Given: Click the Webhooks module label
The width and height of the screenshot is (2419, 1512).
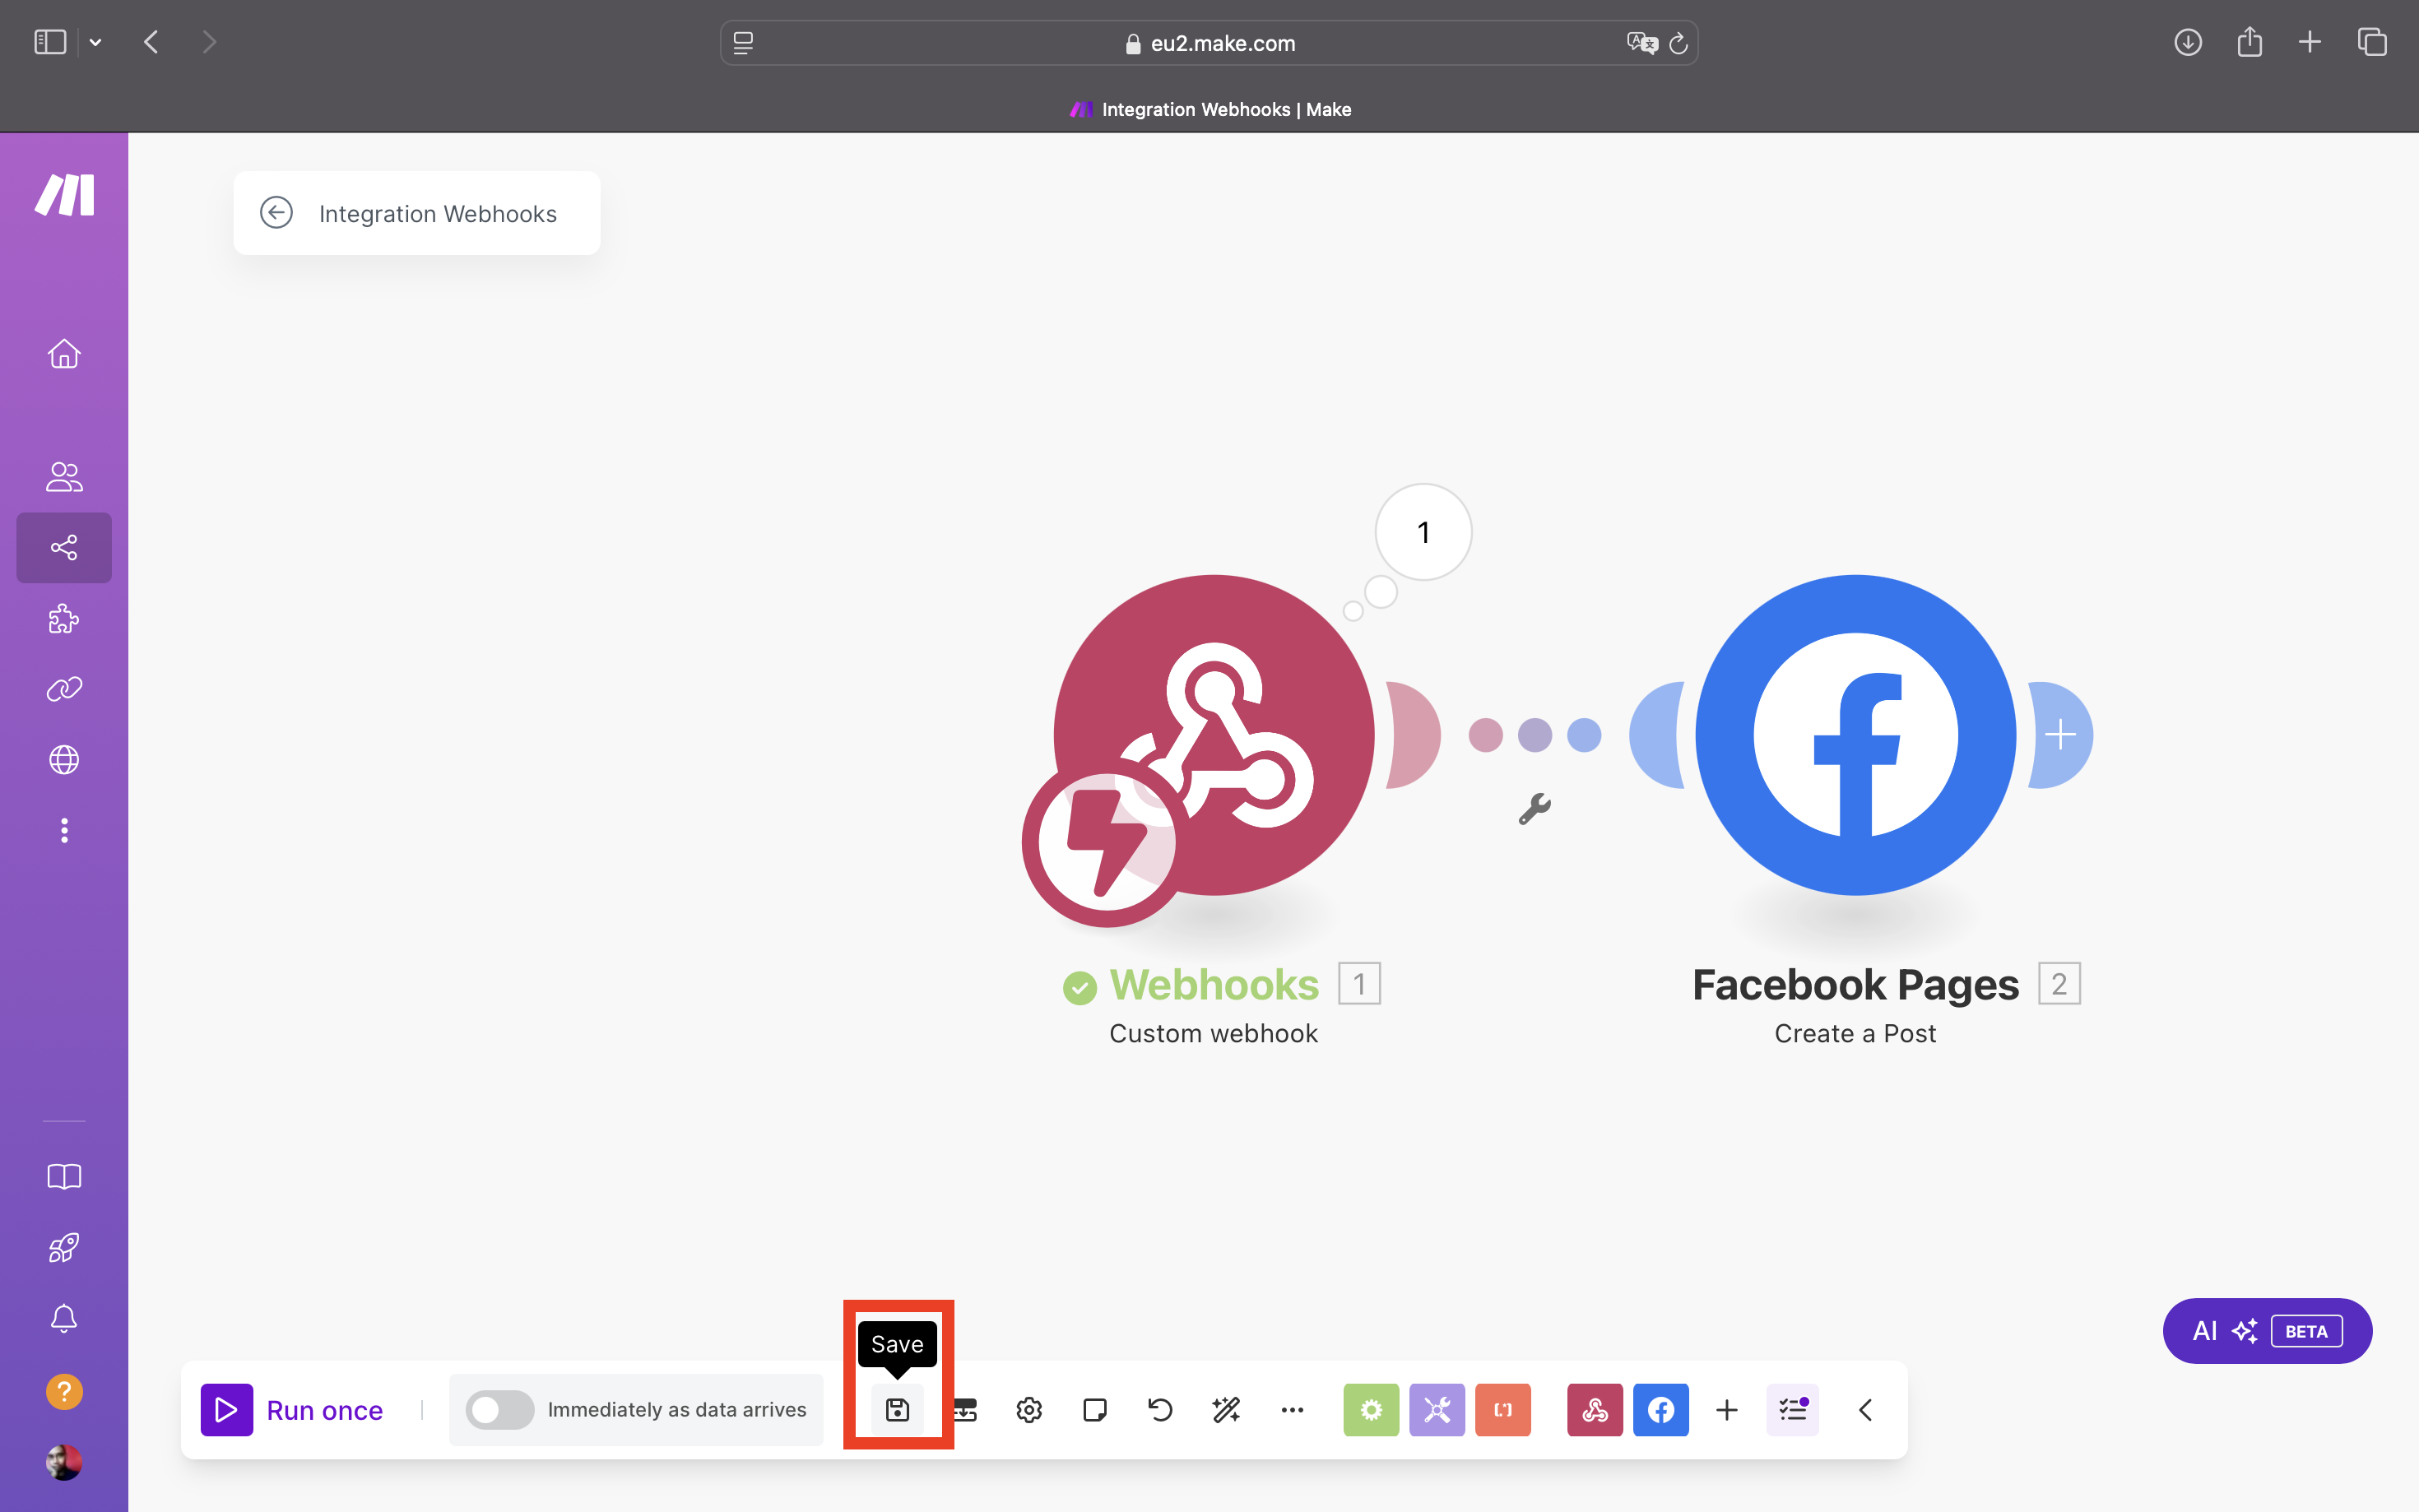Looking at the screenshot, I should 1214,985.
